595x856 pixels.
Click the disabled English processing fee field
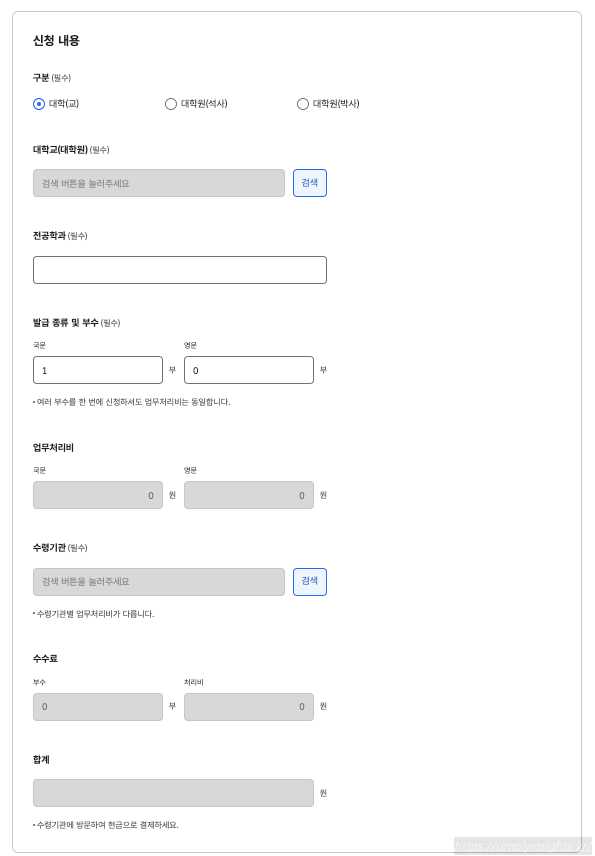(x=248, y=495)
